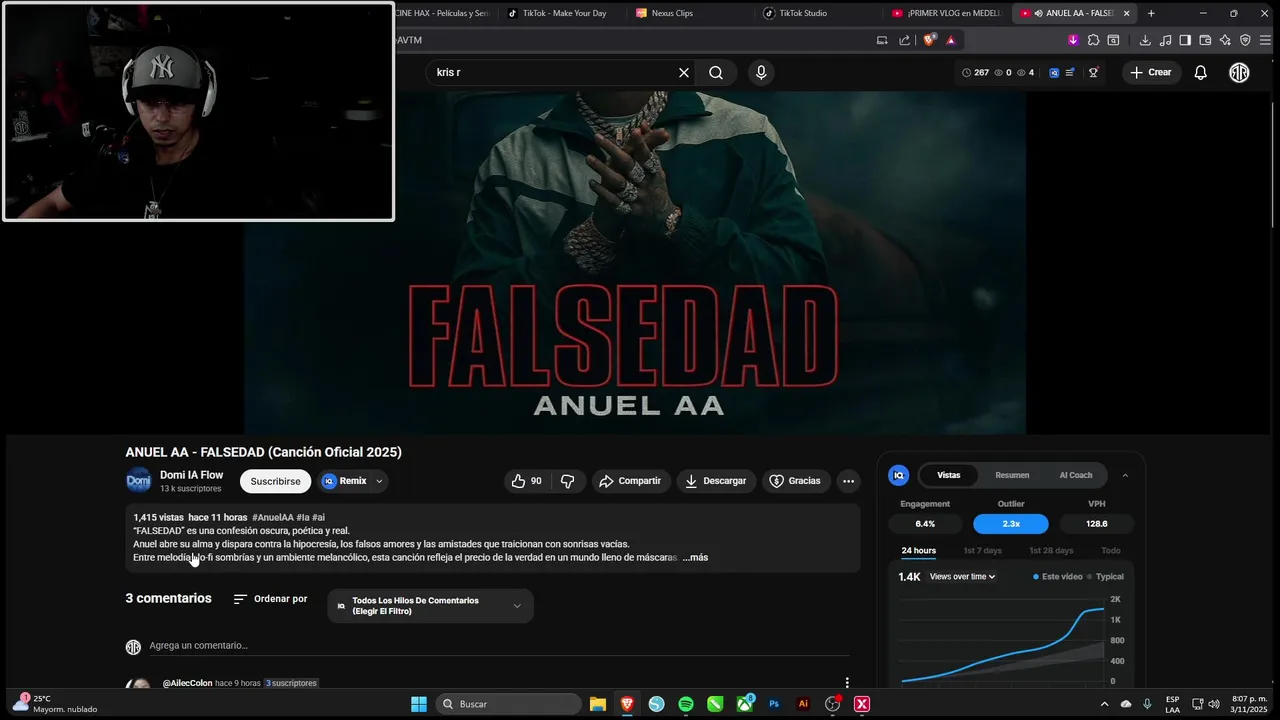Screen dimensions: 1280x720
Task: Click the Descargar button
Action: 715,481
